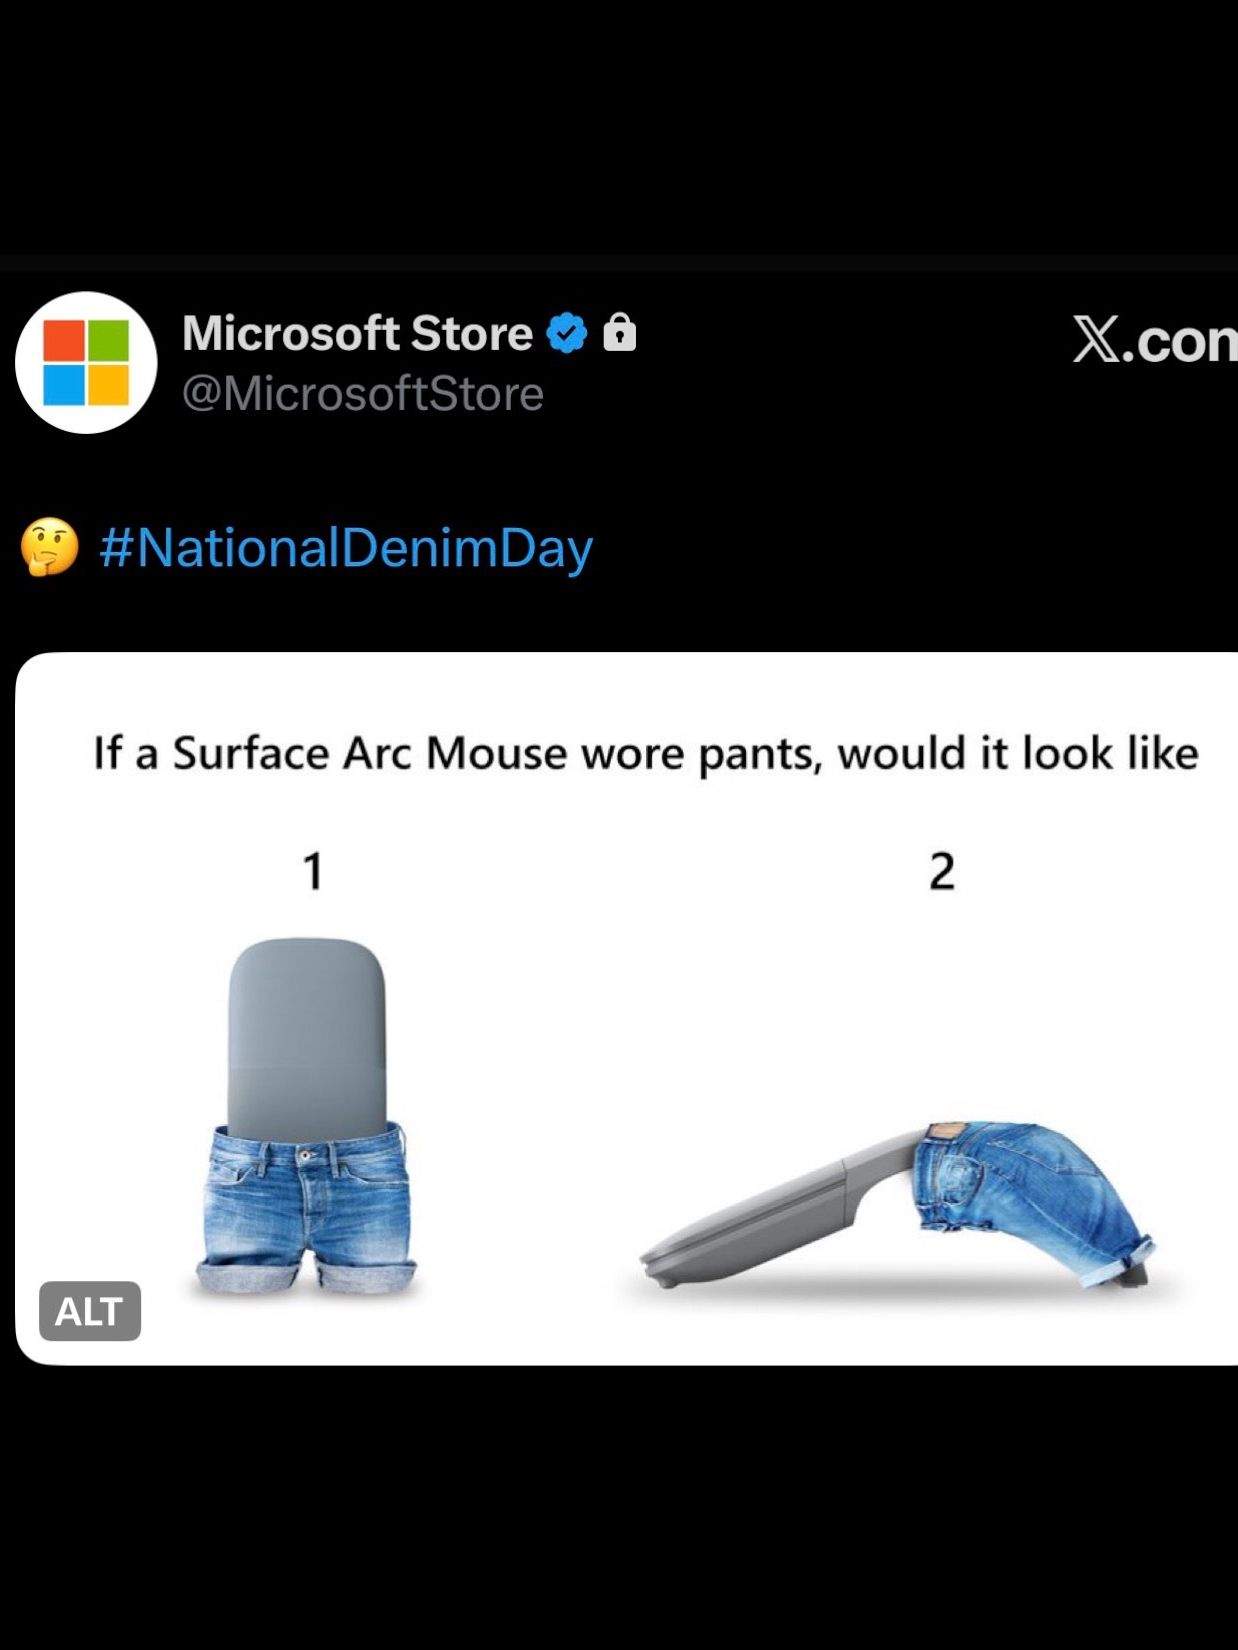This screenshot has height=1650, width=1238.
Task: Show the image ALT description badge
Action: [x=90, y=1310]
